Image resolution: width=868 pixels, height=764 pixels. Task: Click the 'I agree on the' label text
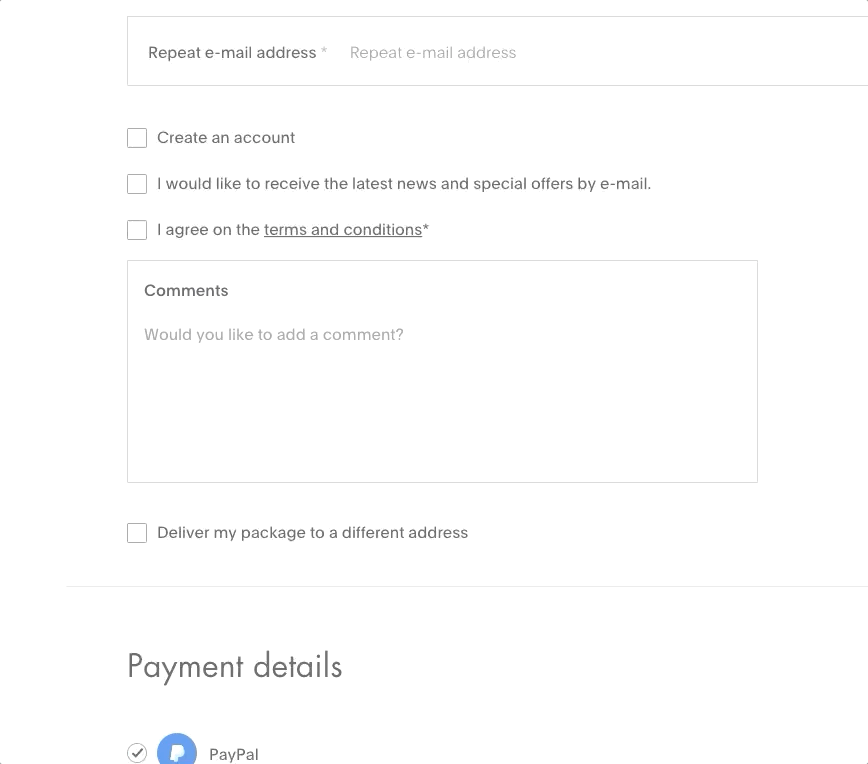point(208,230)
